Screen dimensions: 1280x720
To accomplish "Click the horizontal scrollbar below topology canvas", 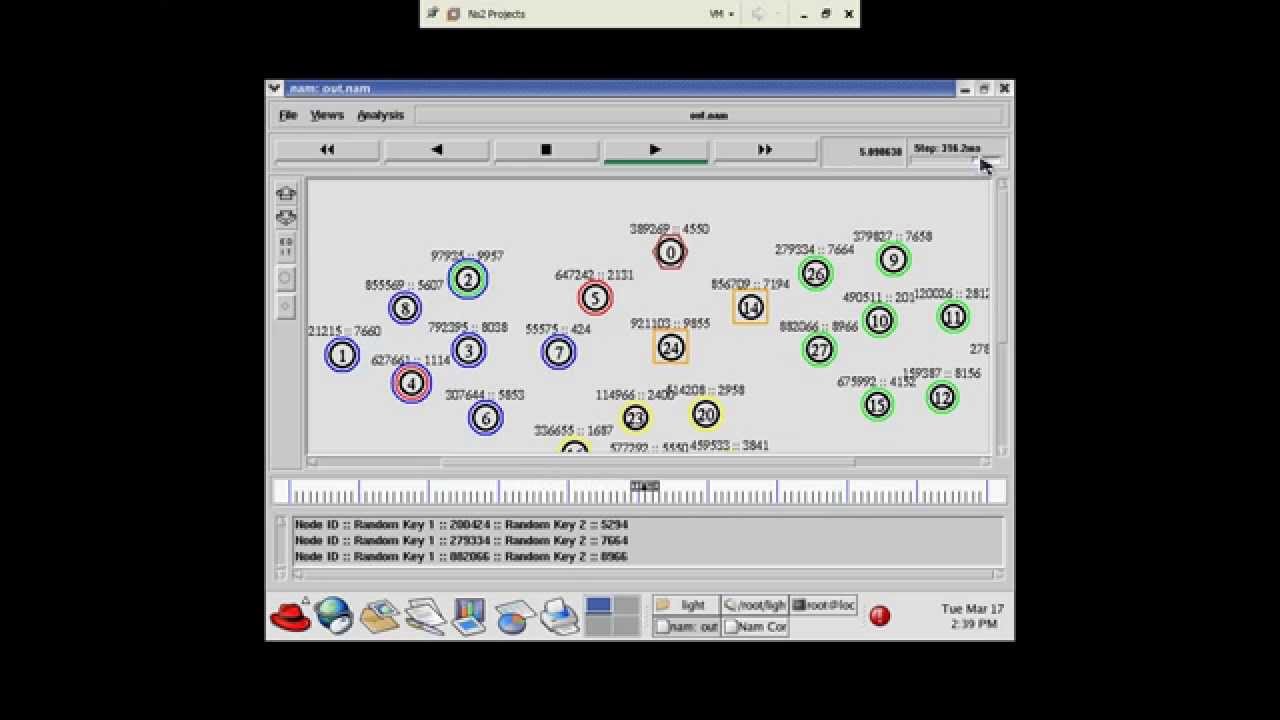I will click(648, 462).
